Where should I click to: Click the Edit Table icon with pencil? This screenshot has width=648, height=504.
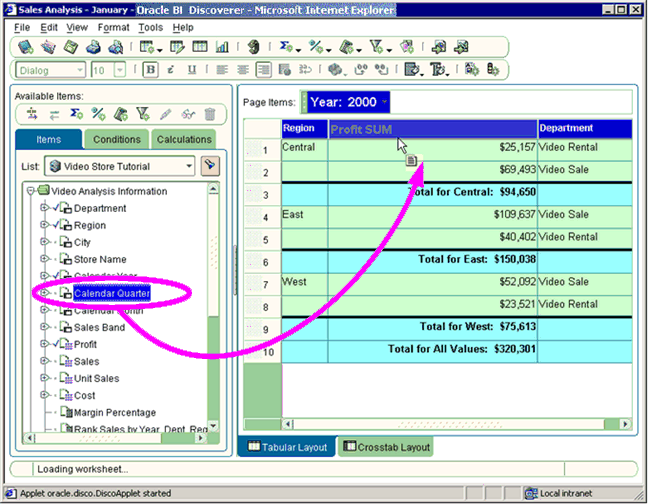tap(177, 47)
